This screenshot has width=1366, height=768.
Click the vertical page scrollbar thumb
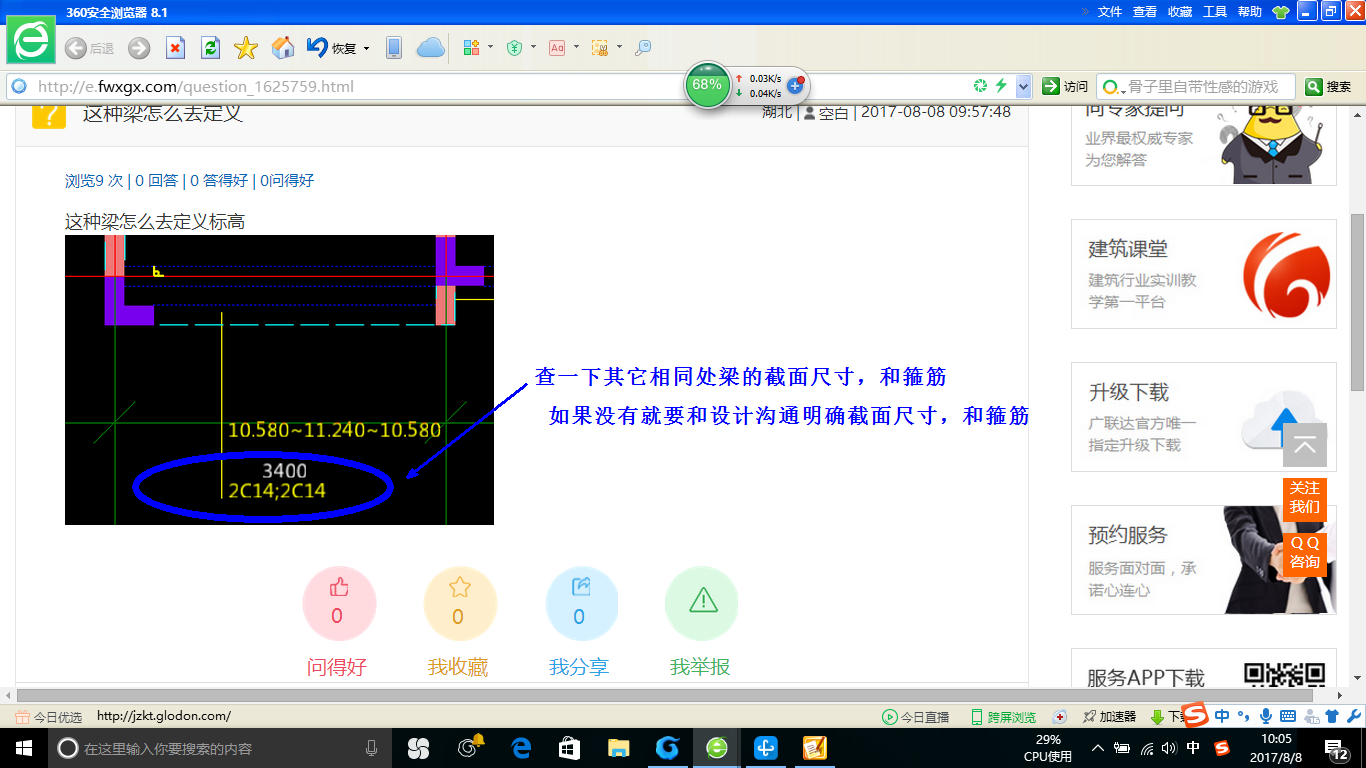click(1357, 302)
